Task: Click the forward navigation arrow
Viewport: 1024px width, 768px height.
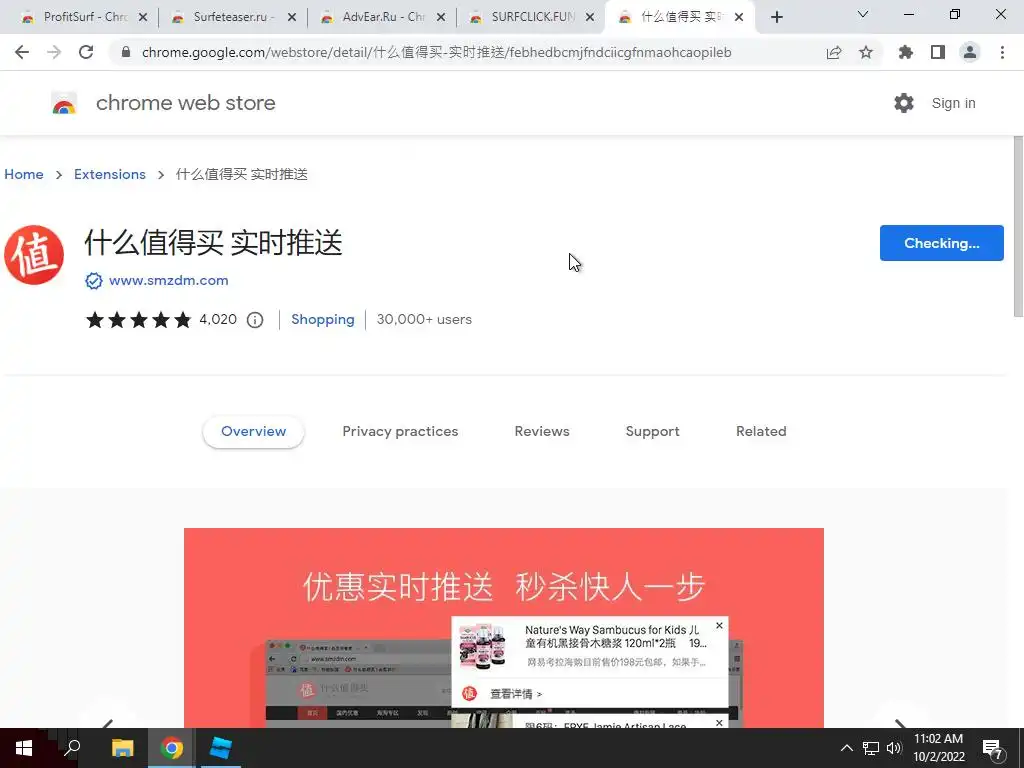Action: point(54,52)
